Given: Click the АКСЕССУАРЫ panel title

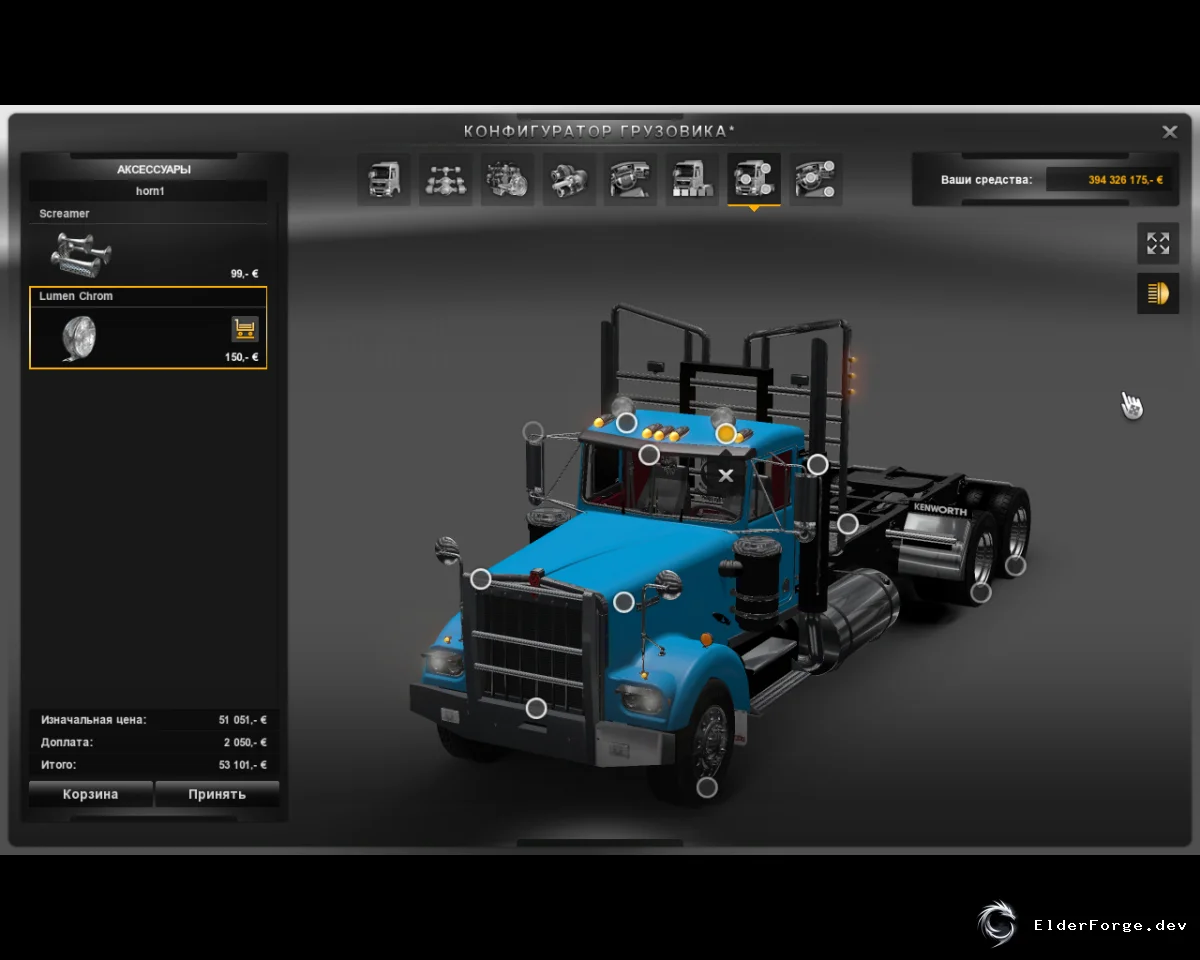Looking at the screenshot, I should pos(154,169).
